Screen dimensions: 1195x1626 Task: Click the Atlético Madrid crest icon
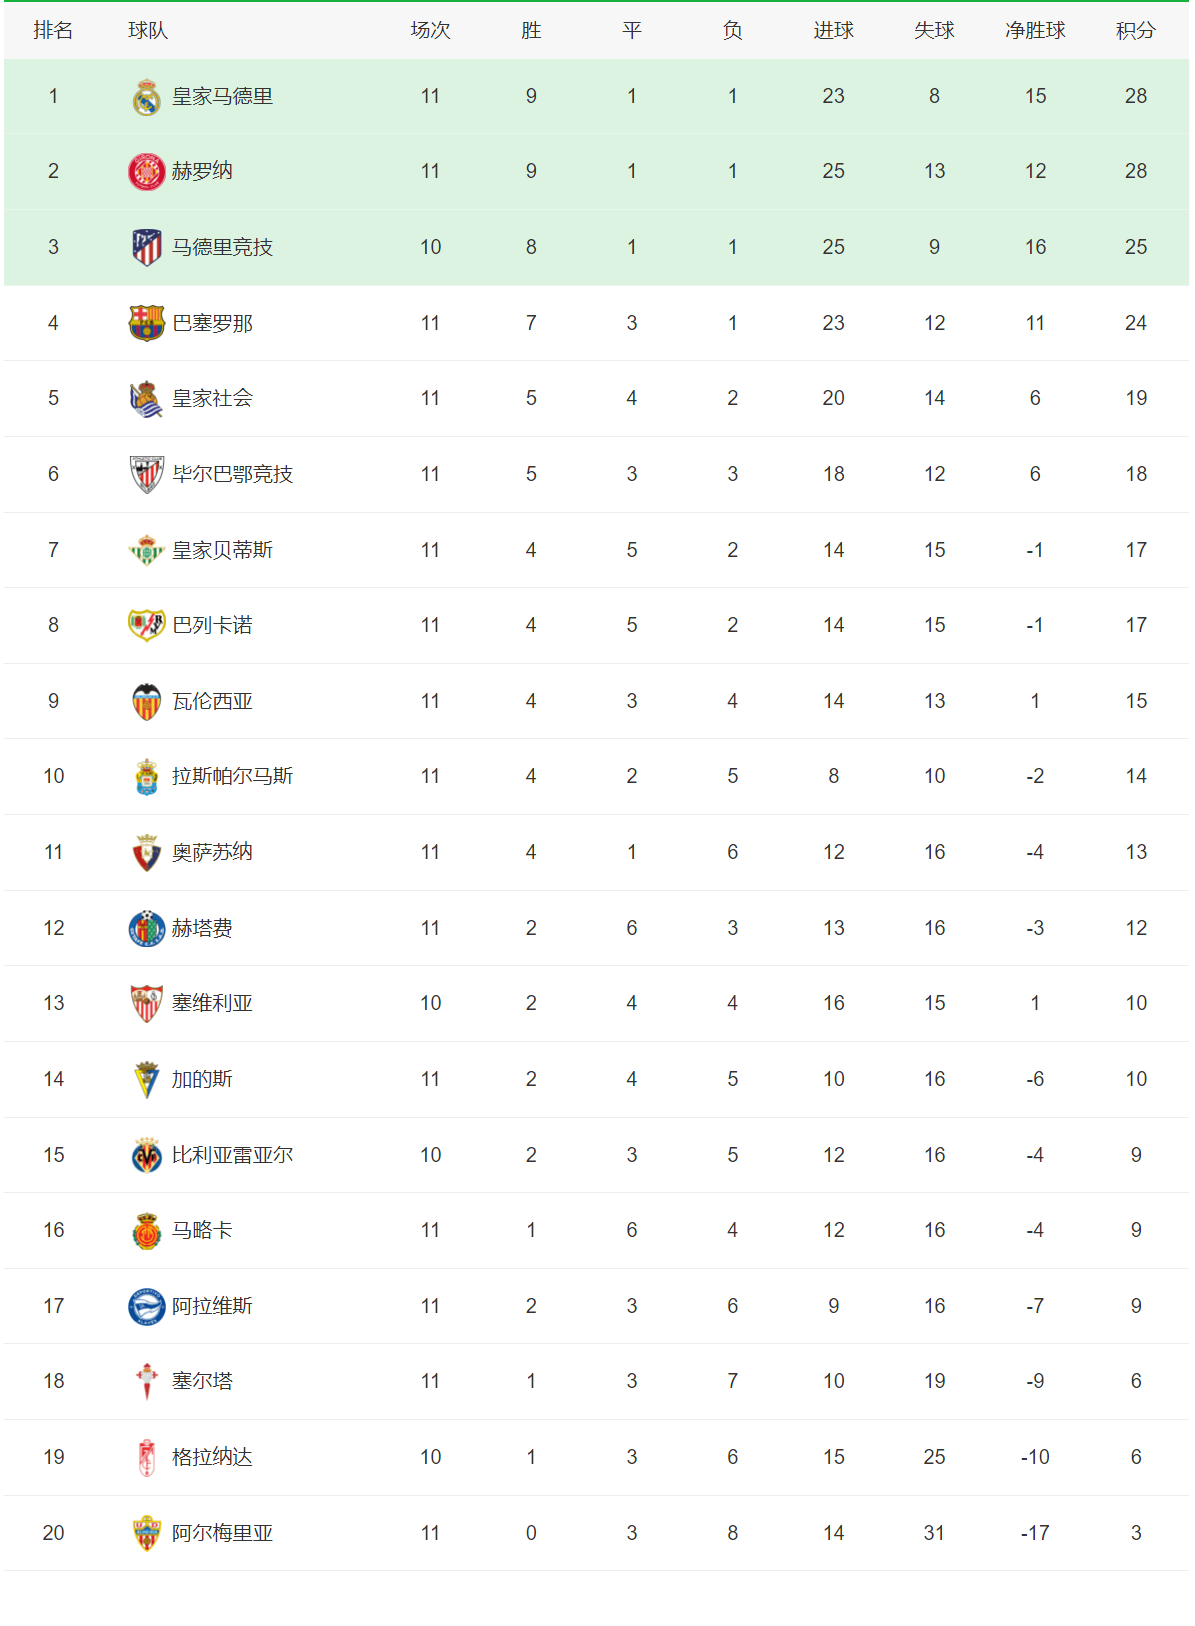click(147, 247)
